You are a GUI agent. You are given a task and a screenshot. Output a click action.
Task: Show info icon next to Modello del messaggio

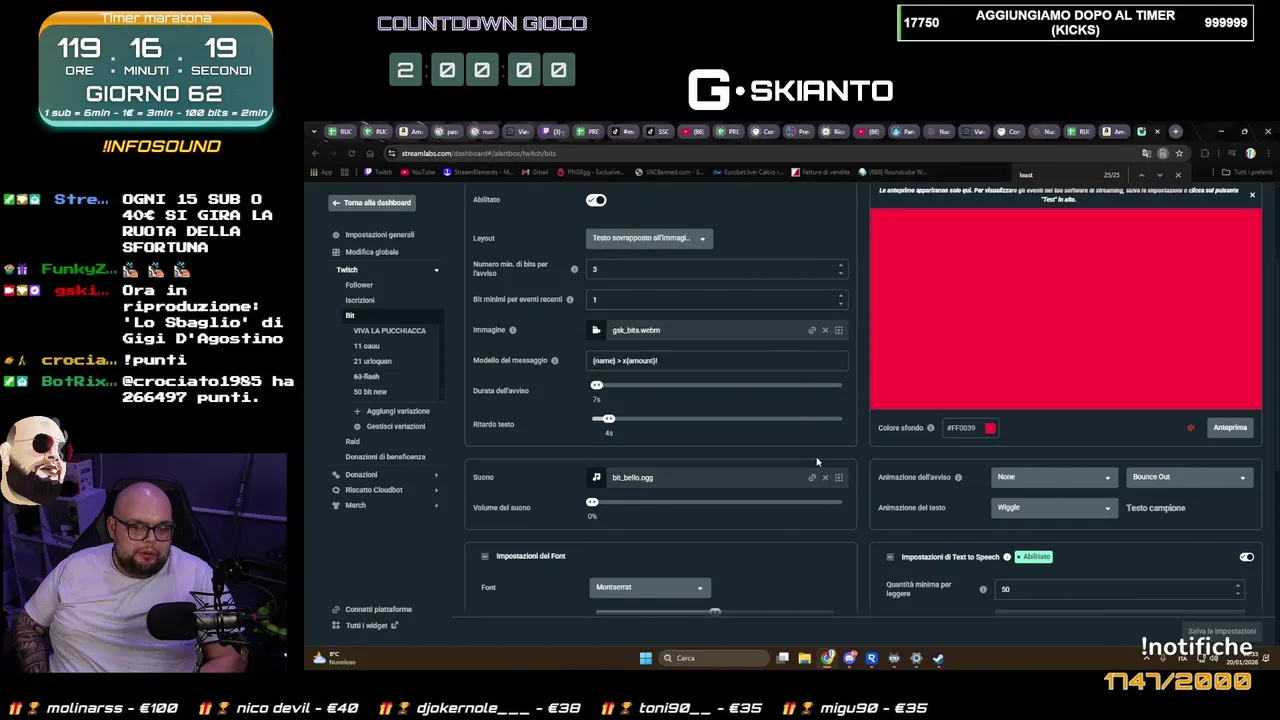coord(555,360)
